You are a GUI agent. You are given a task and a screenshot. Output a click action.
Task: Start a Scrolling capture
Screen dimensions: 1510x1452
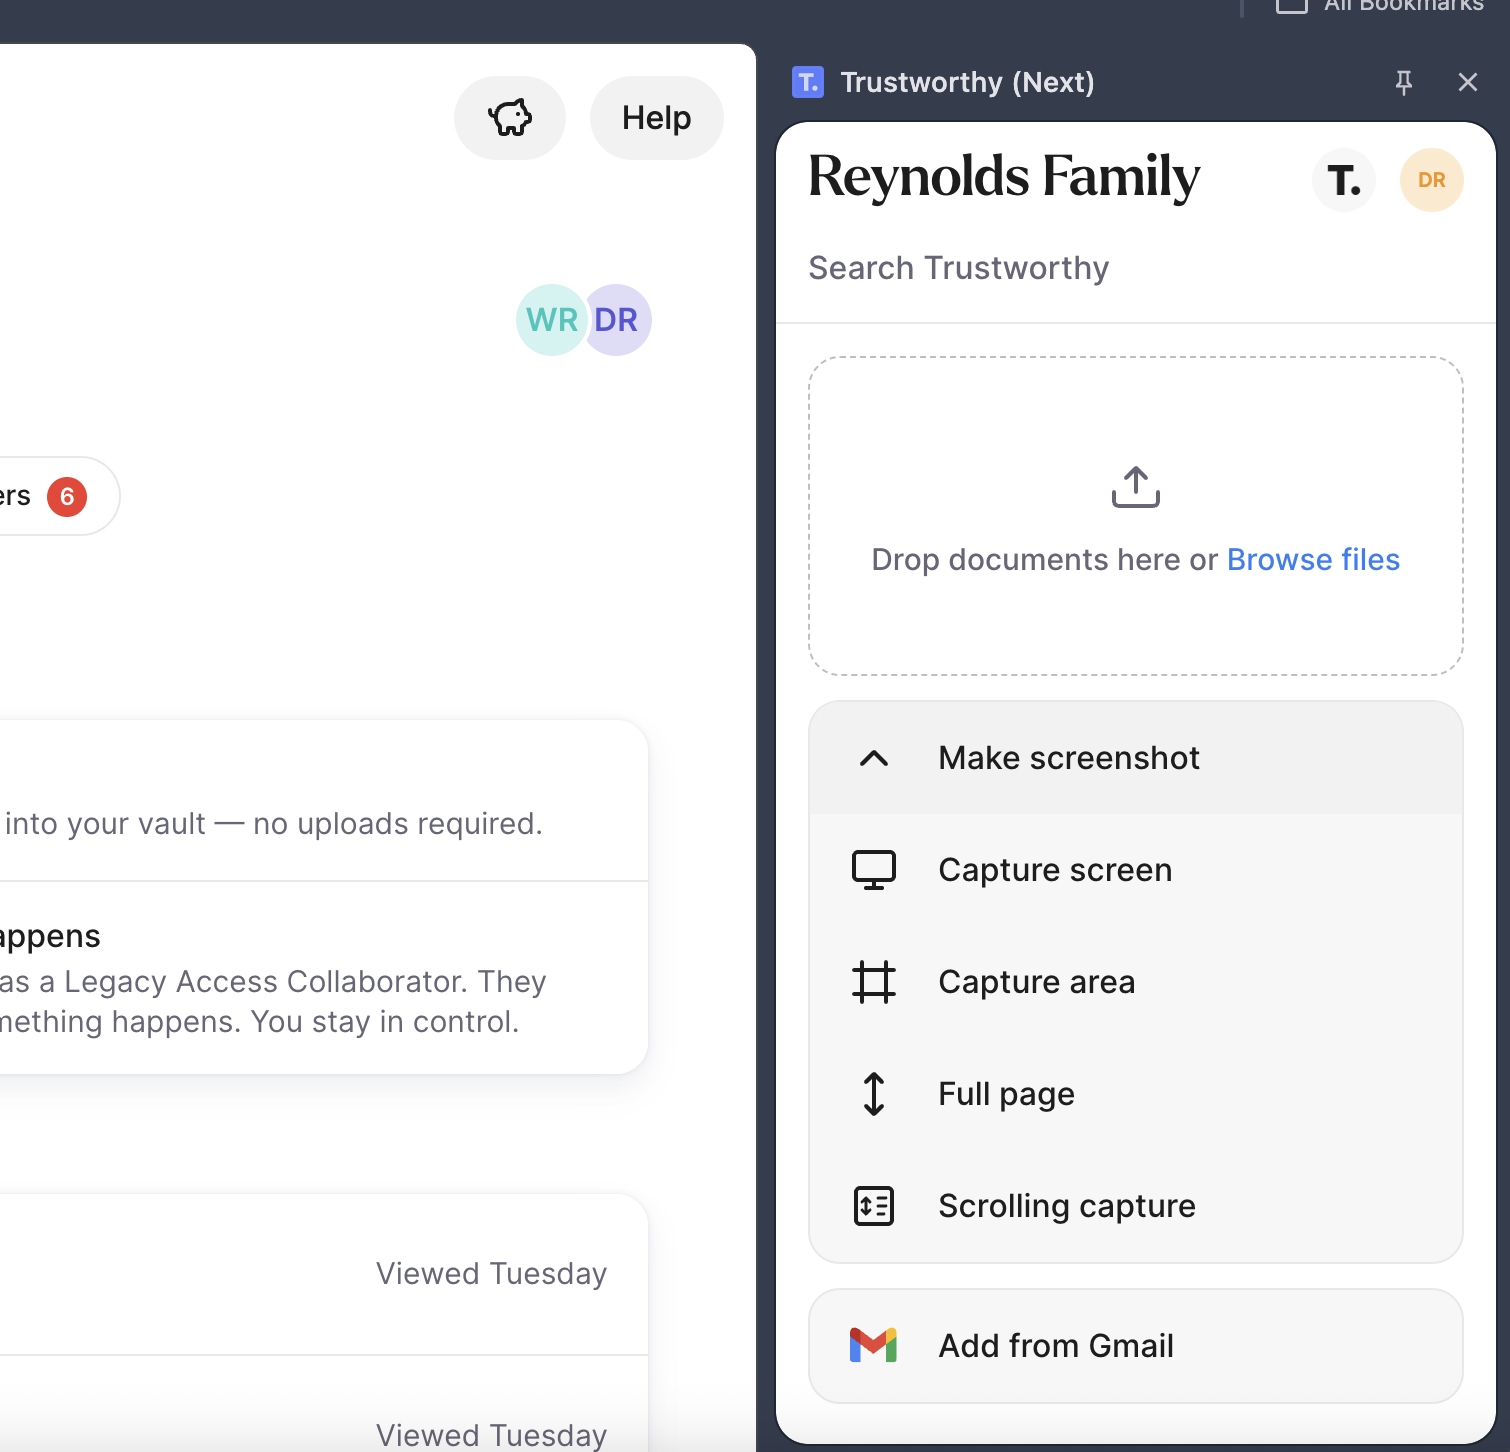tap(1066, 1206)
